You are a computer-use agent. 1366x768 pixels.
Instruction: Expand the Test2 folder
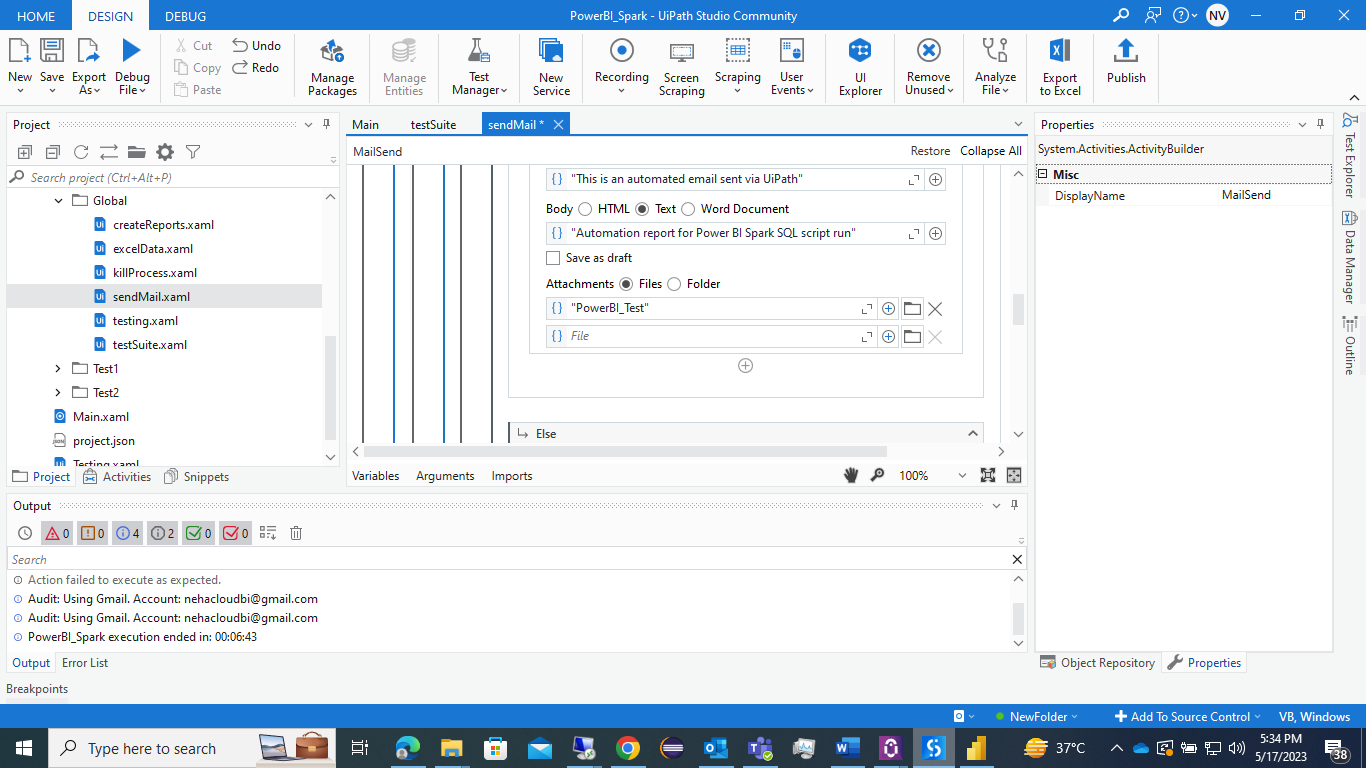59,393
